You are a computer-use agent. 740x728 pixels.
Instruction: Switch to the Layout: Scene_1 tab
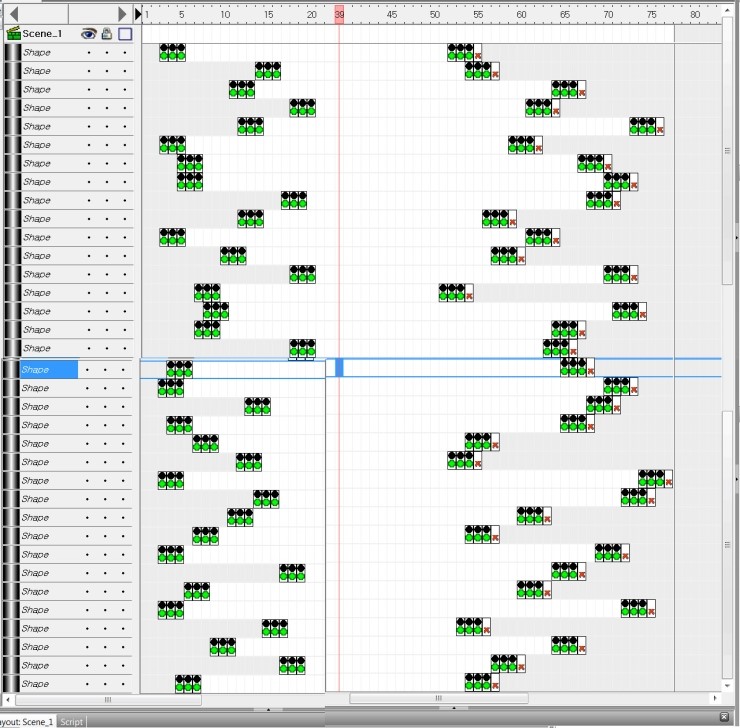26,721
